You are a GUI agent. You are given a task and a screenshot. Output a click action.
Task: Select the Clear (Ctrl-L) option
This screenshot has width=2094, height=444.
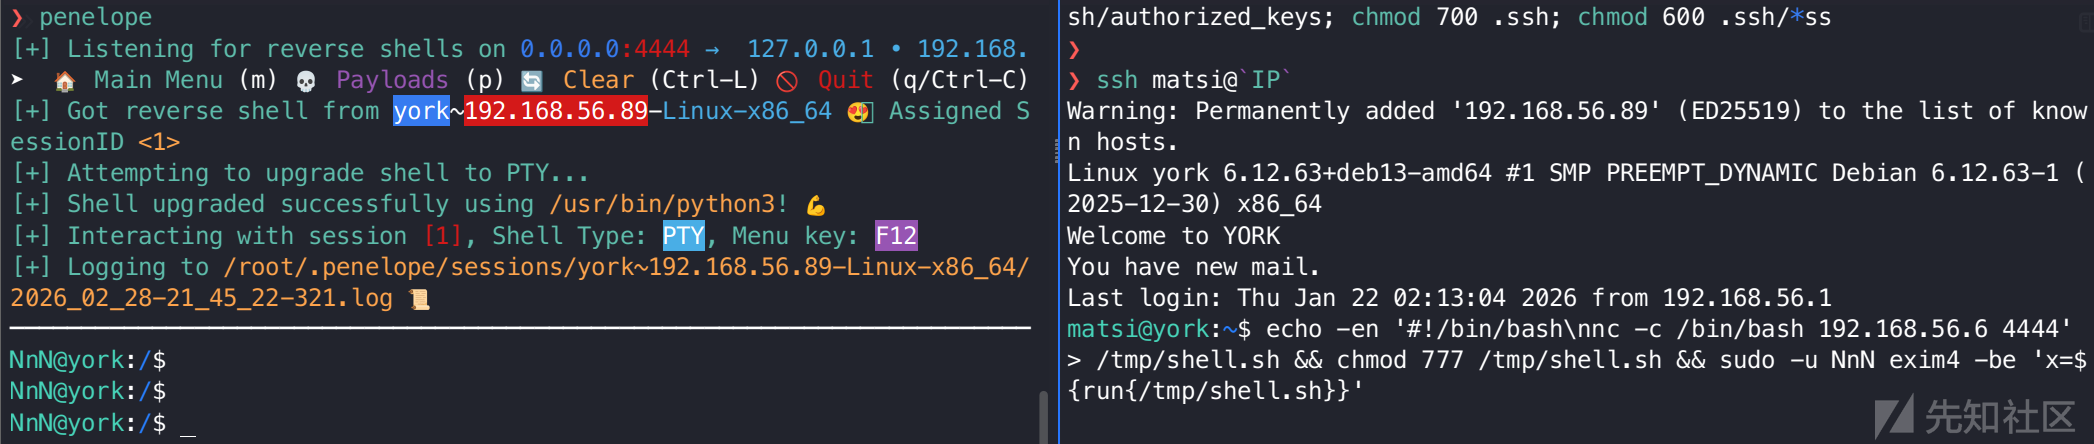click(661, 80)
